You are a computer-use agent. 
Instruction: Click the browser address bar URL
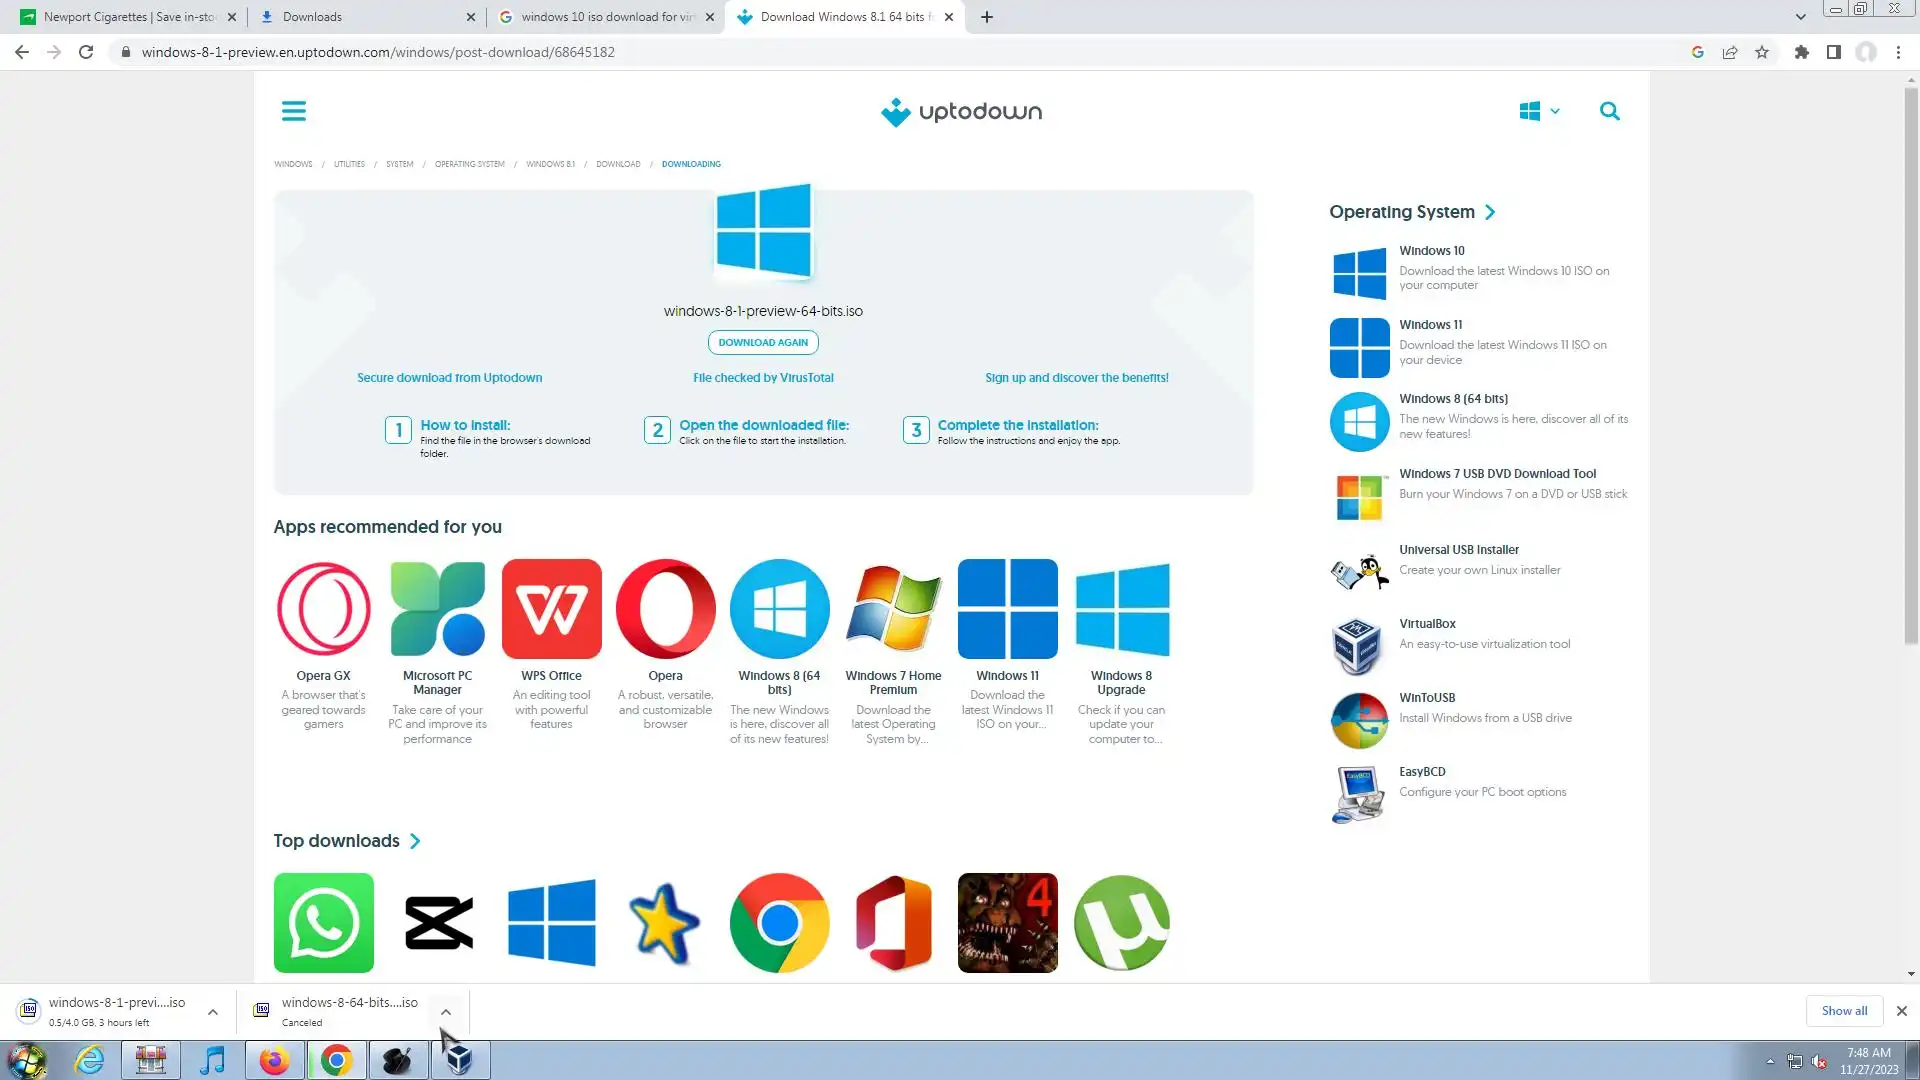pos(378,52)
